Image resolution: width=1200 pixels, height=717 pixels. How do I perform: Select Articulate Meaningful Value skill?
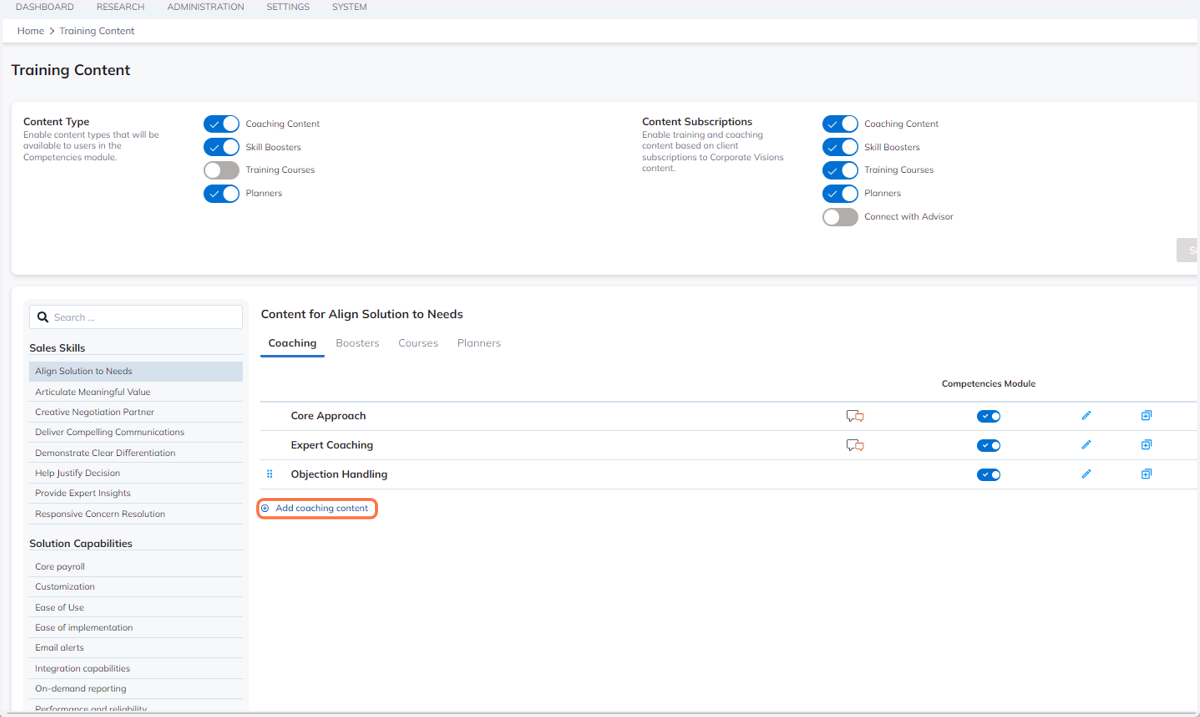point(136,392)
